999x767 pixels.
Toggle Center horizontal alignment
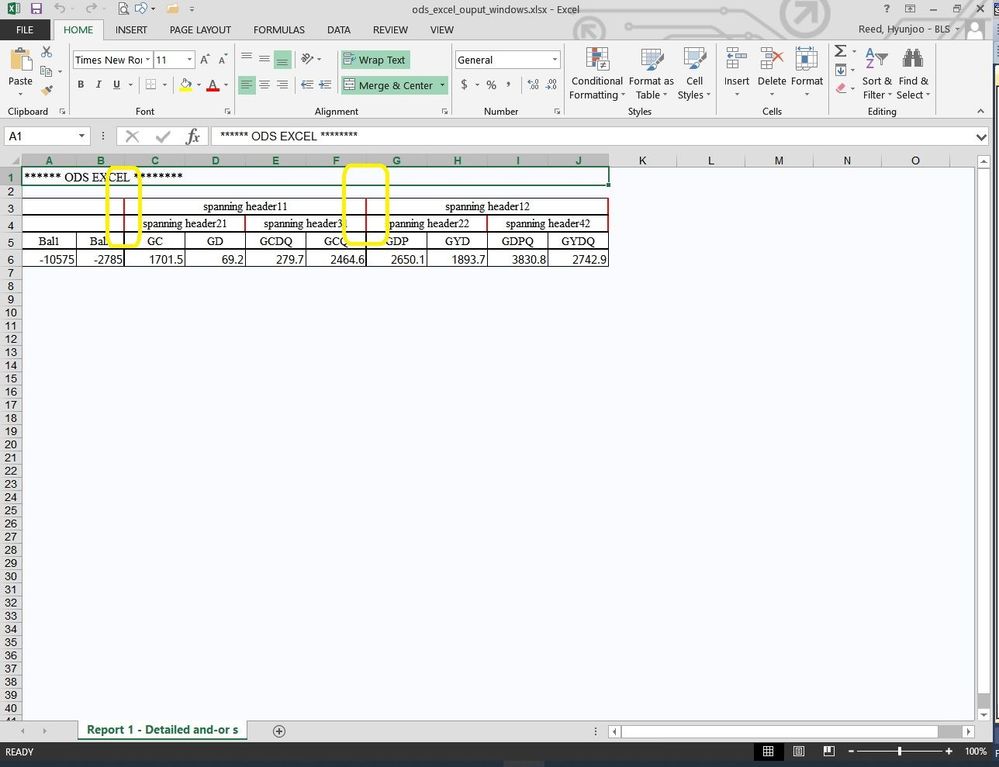264,85
